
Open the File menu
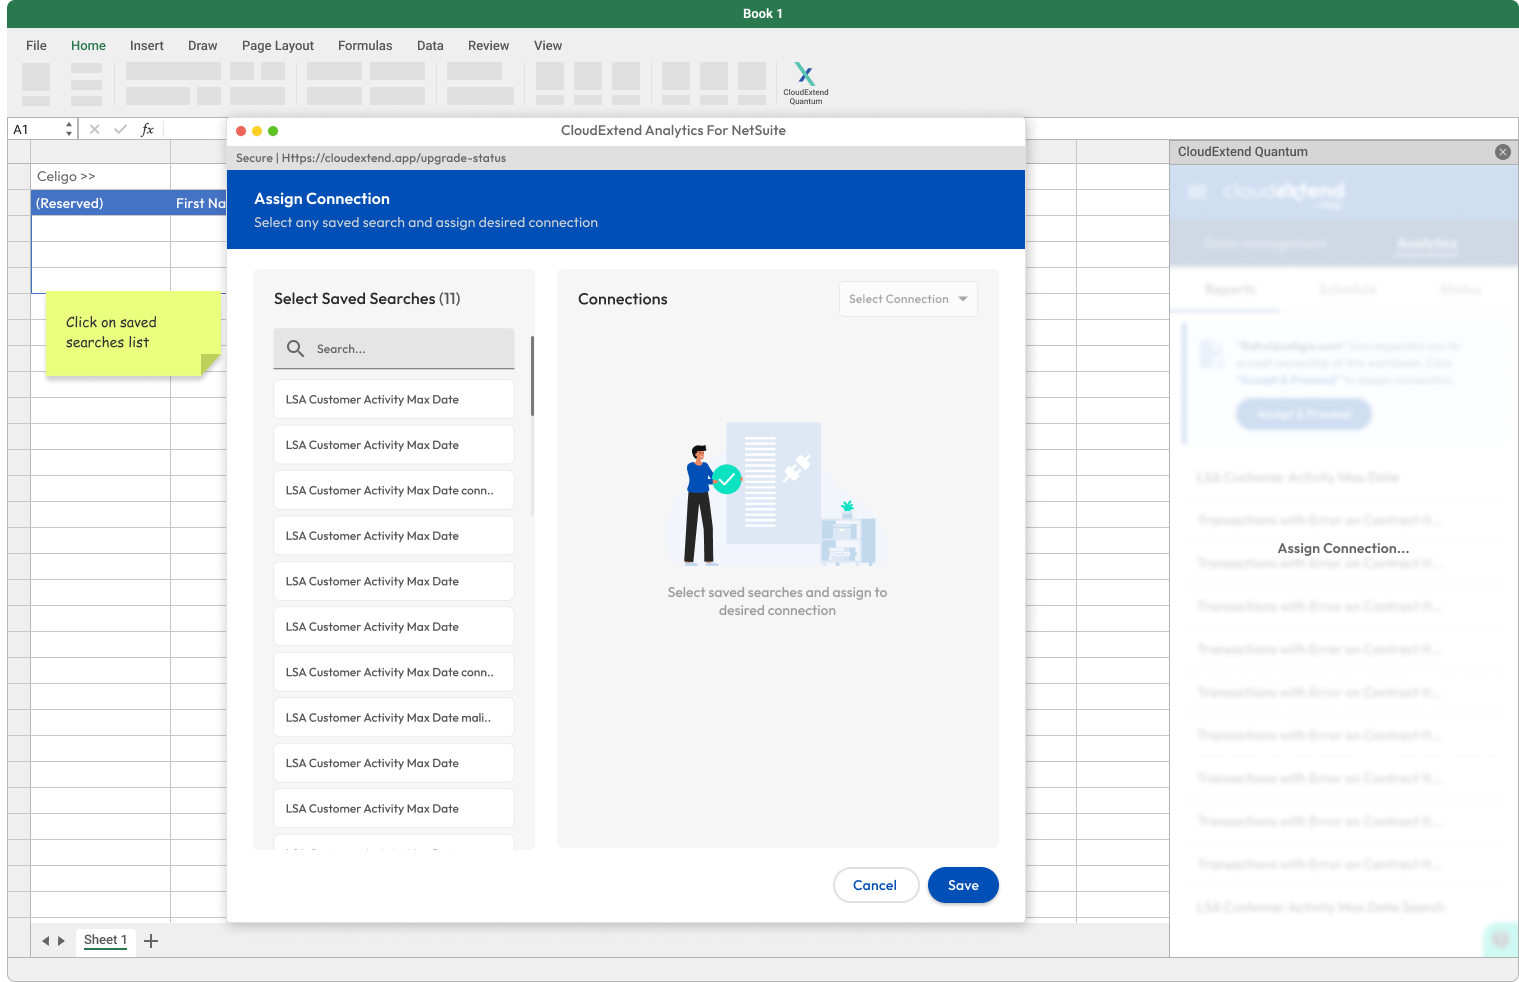(x=36, y=46)
